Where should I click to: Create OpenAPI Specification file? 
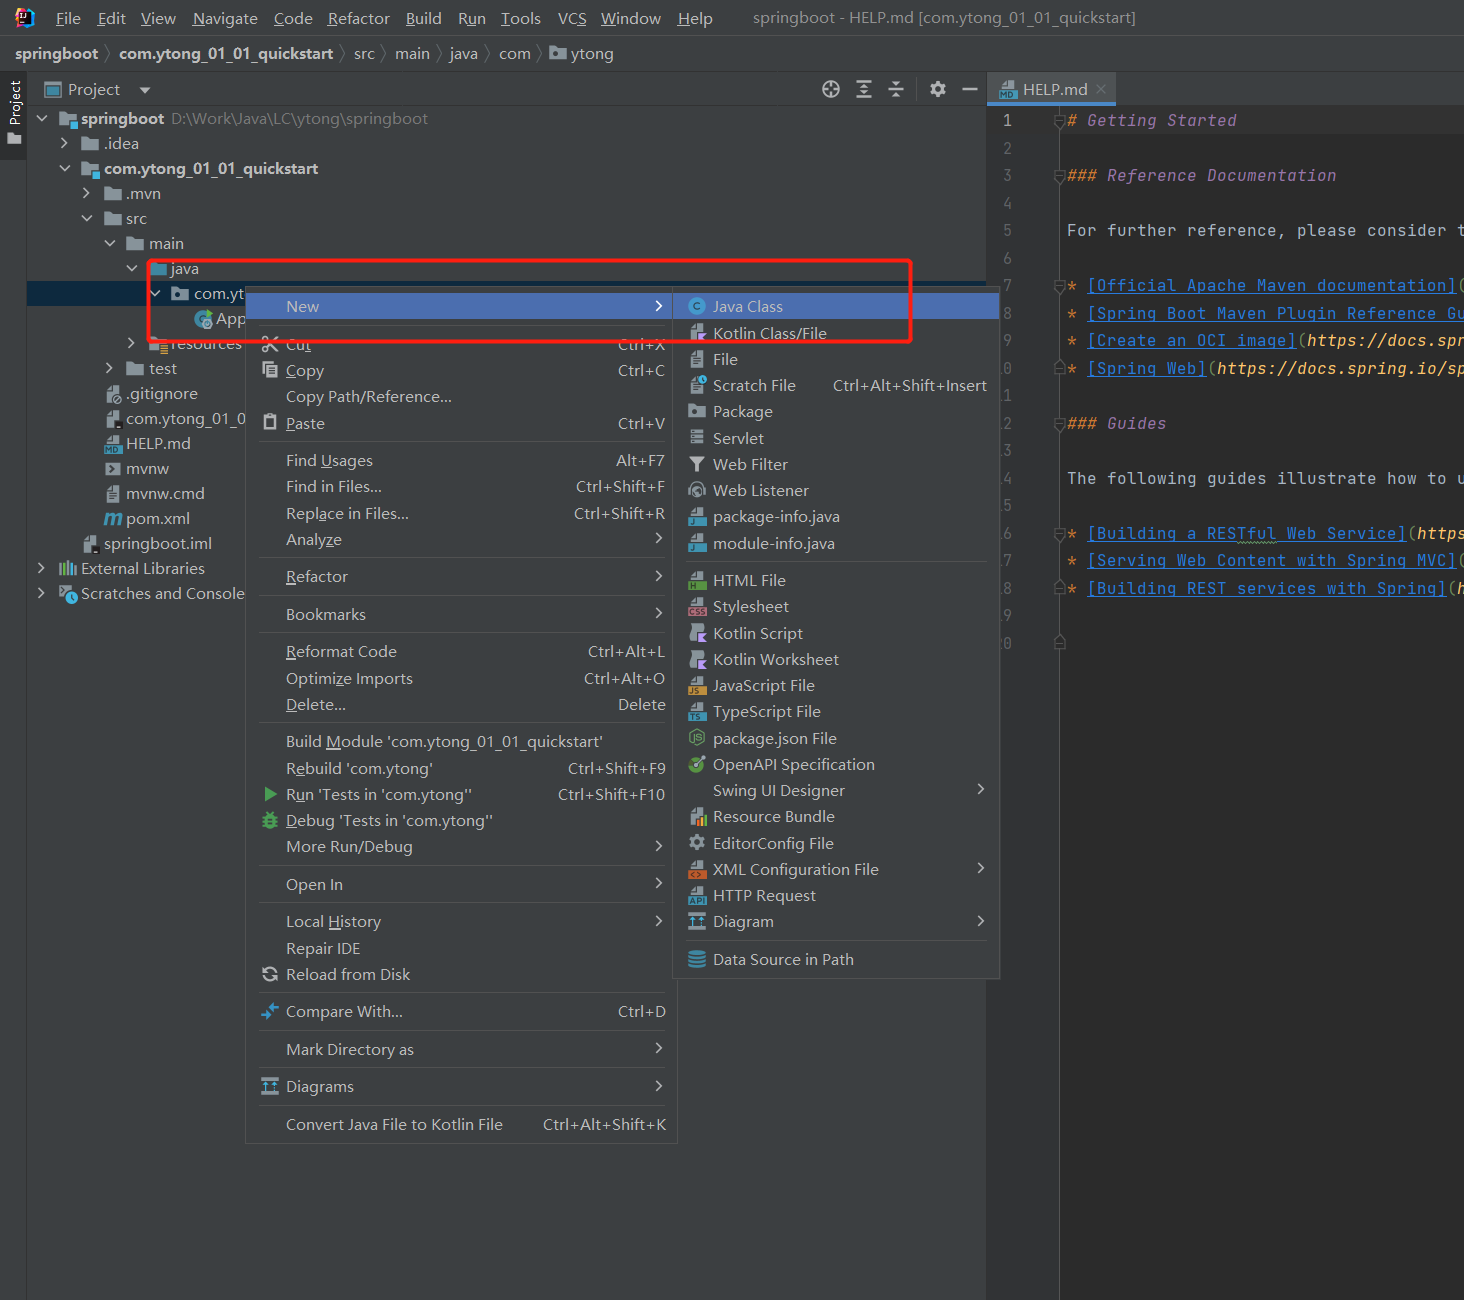pyautogui.click(x=836, y=764)
